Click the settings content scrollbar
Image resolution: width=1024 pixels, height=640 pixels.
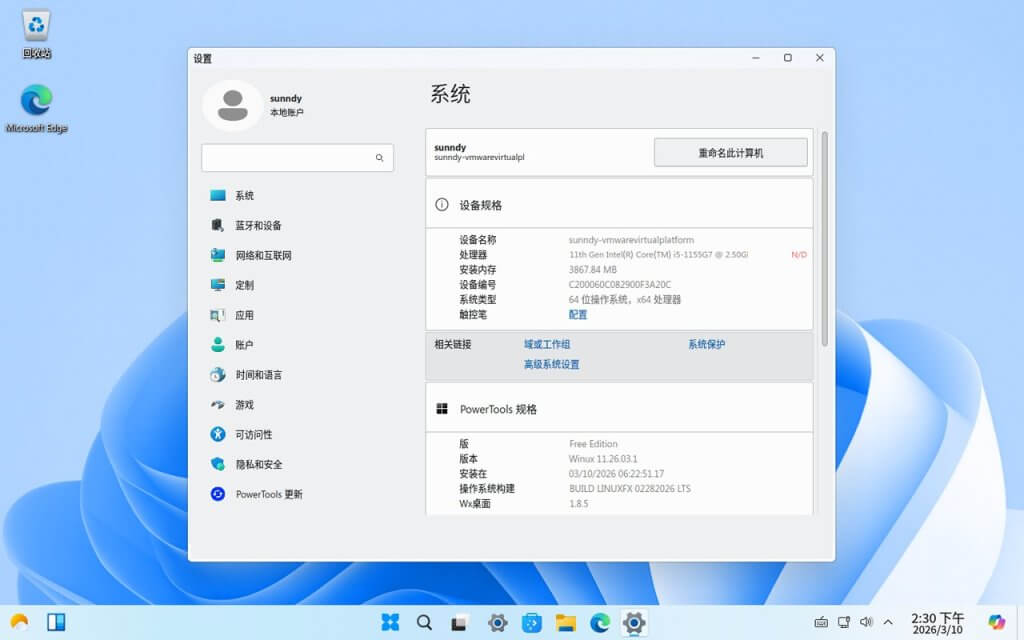pos(825,238)
